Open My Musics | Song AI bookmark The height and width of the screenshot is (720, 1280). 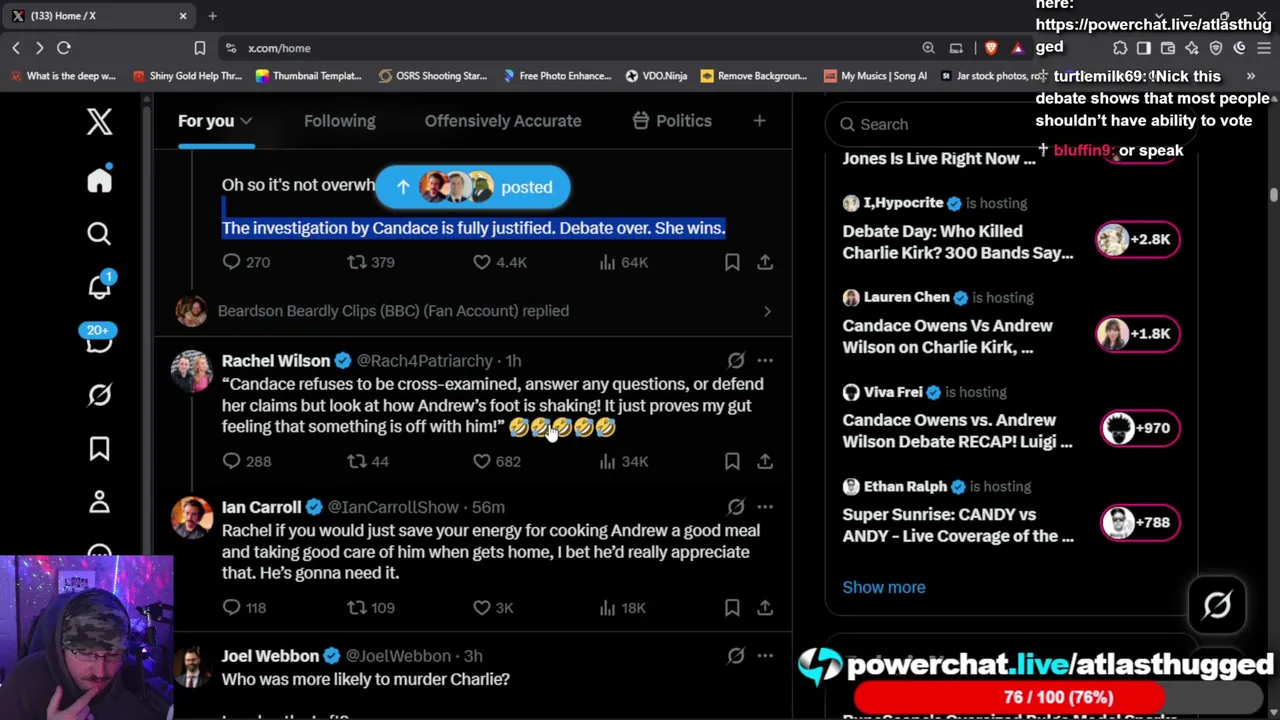click(875, 76)
